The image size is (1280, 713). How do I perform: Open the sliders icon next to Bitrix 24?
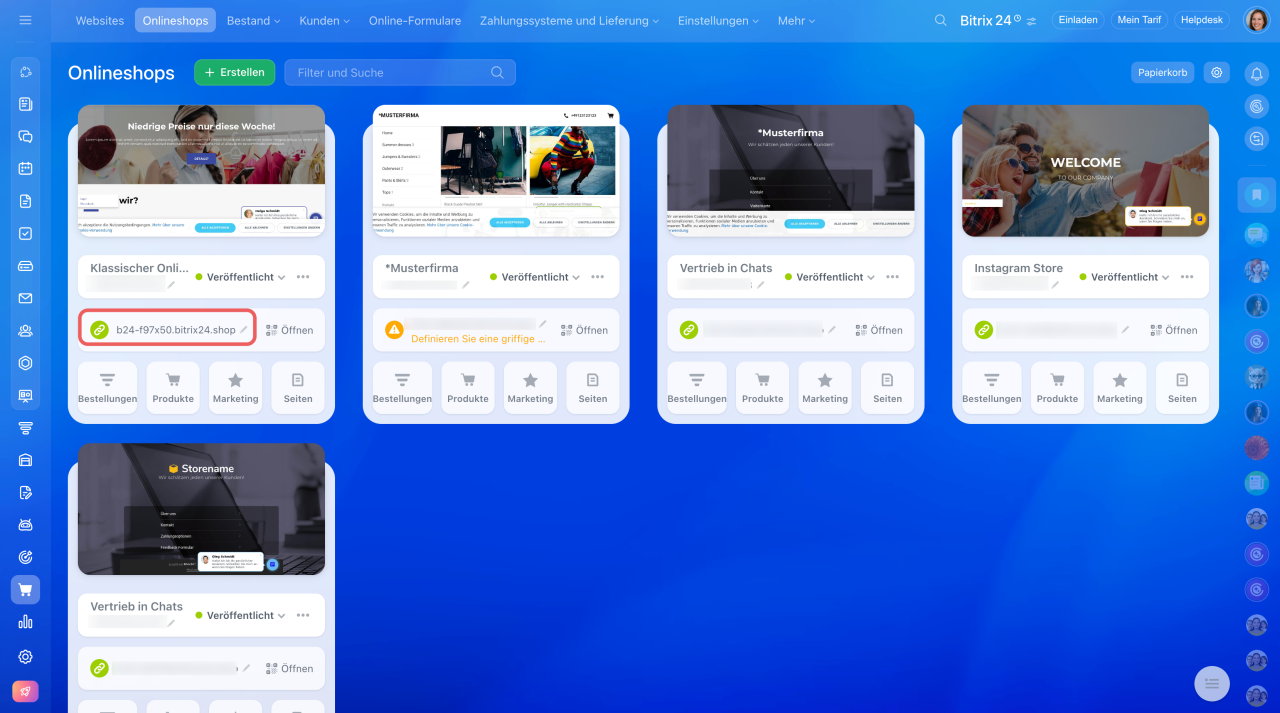pos(1032,21)
